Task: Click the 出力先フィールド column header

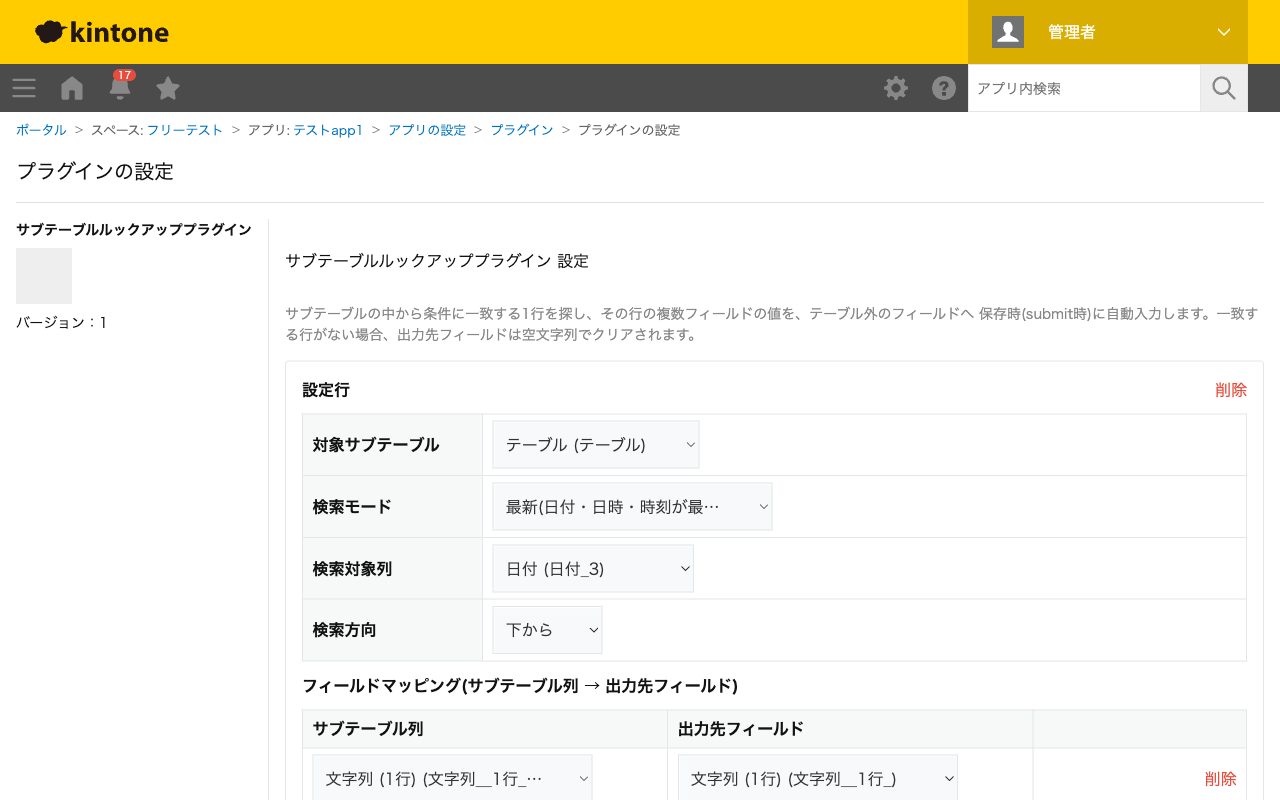Action: (x=850, y=729)
